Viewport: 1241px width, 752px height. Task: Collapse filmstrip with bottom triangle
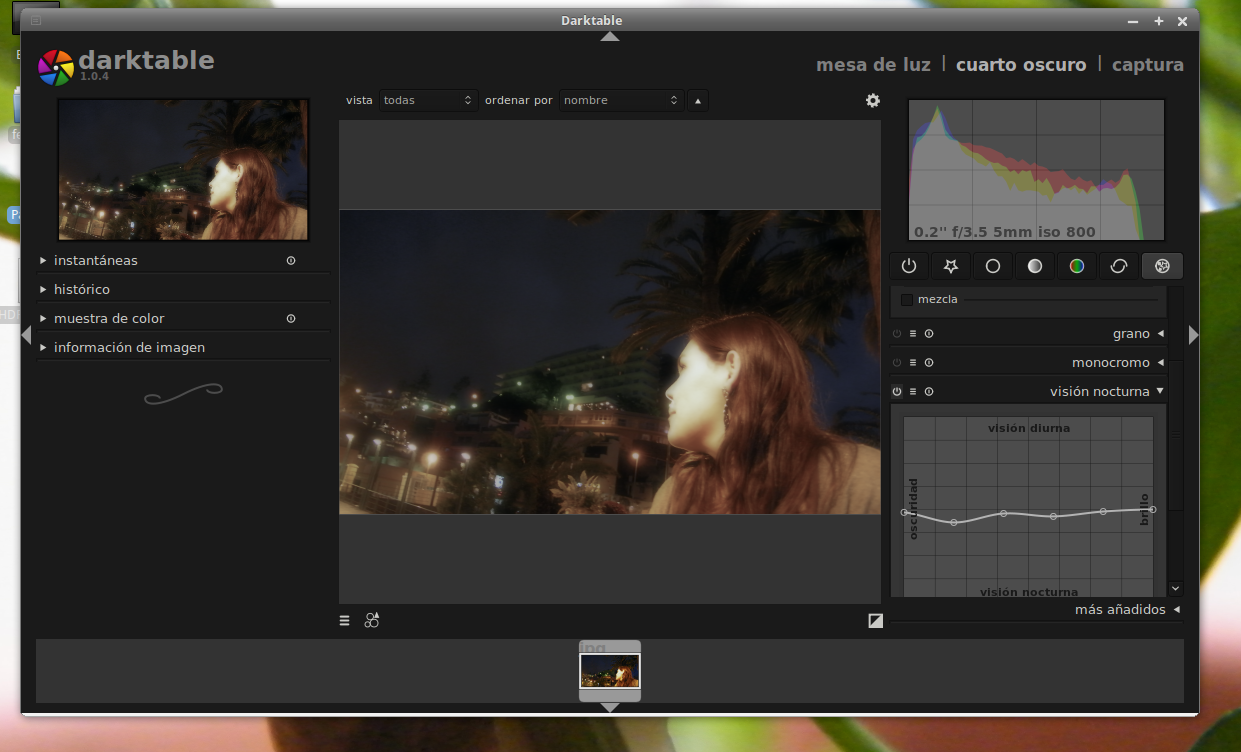click(610, 707)
